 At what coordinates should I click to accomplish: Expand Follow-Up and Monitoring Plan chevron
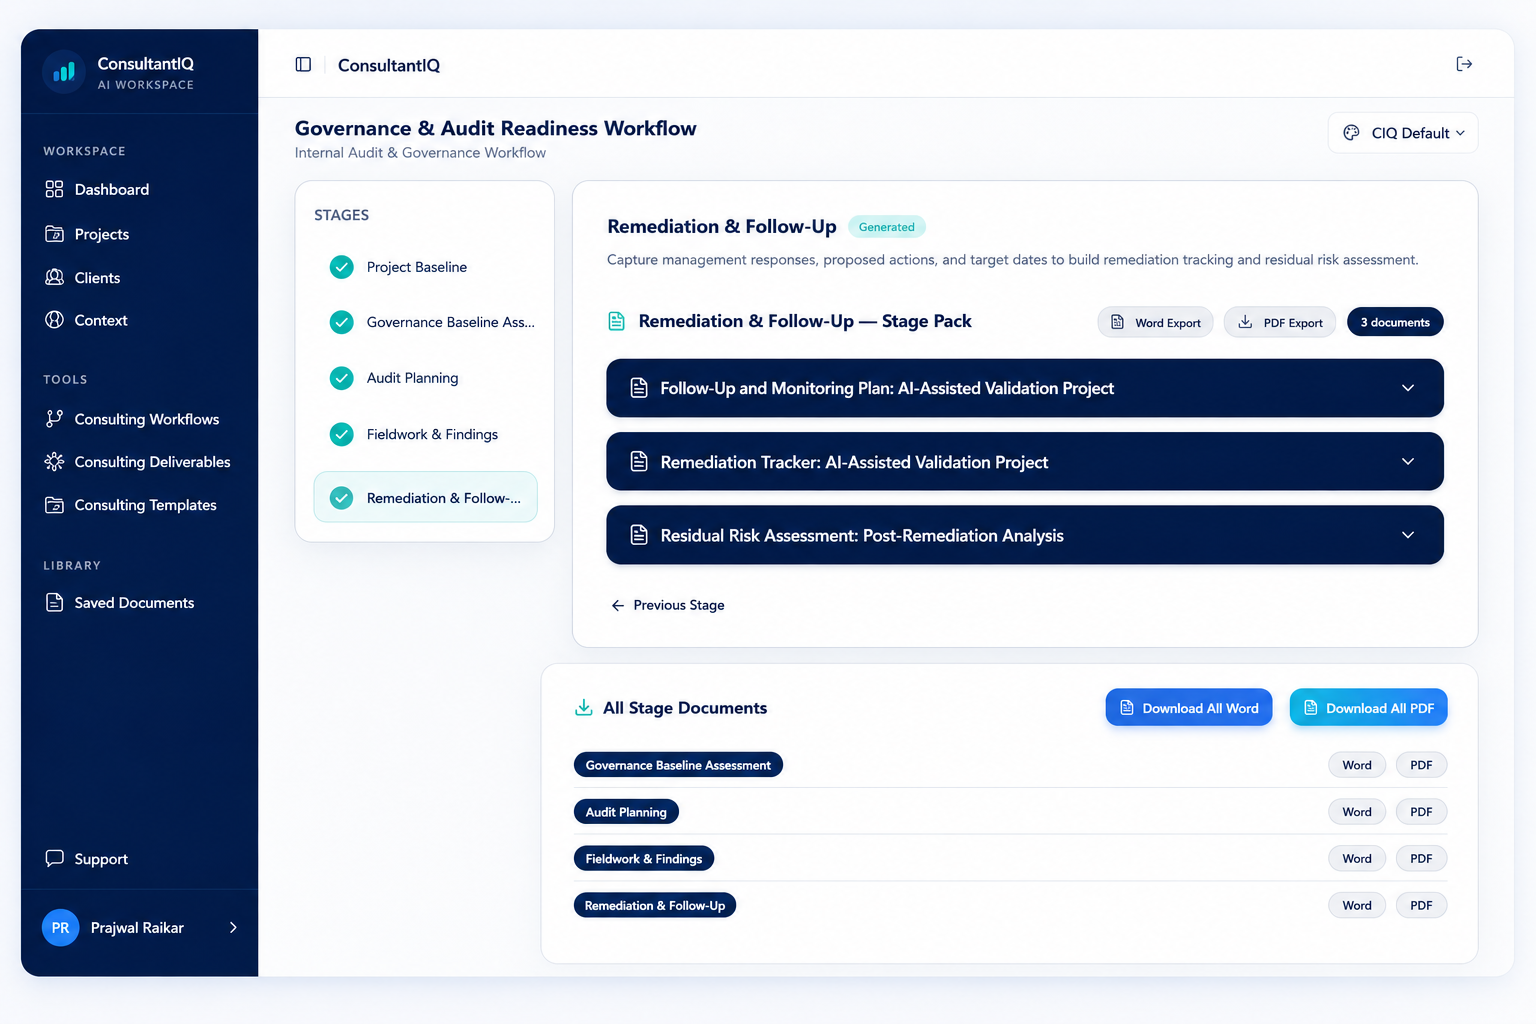(1408, 388)
